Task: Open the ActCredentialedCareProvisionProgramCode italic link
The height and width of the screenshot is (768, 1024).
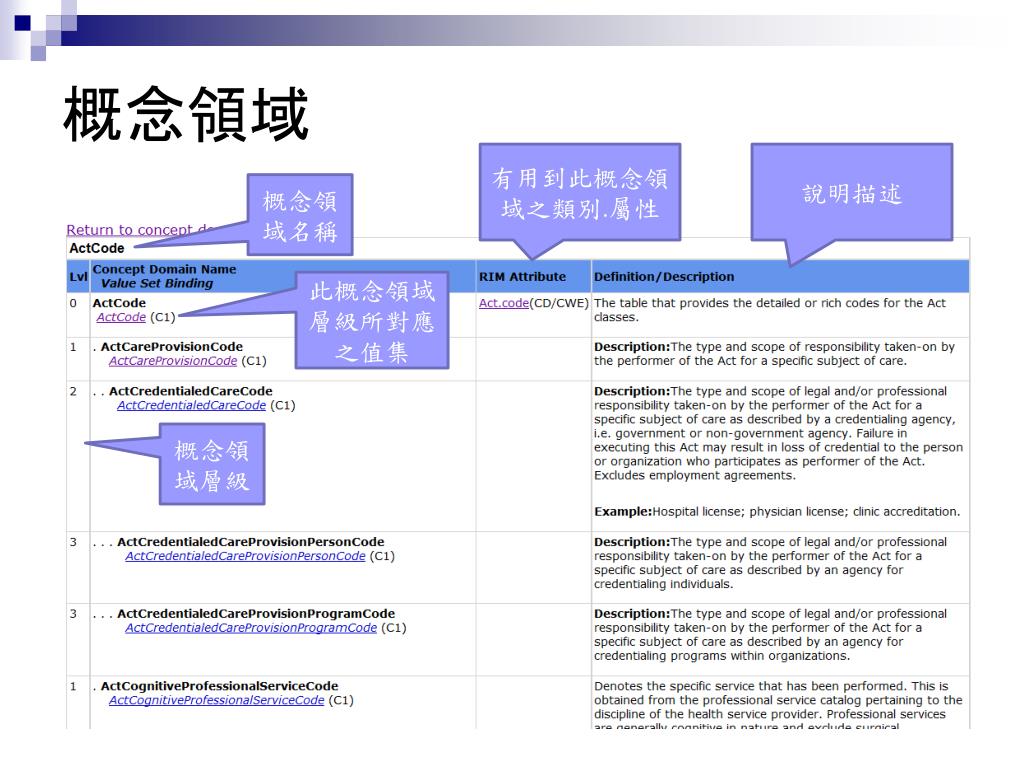Action: pyautogui.click(x=251, y=628)
